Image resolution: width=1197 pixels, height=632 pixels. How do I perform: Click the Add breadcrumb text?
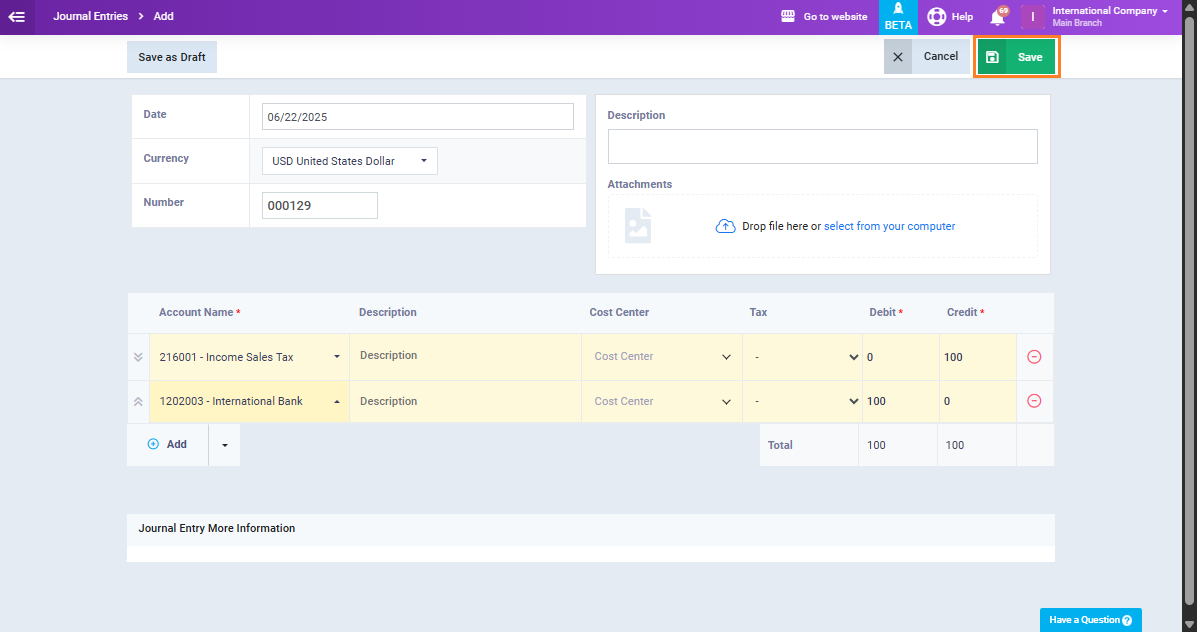[163, 16]
